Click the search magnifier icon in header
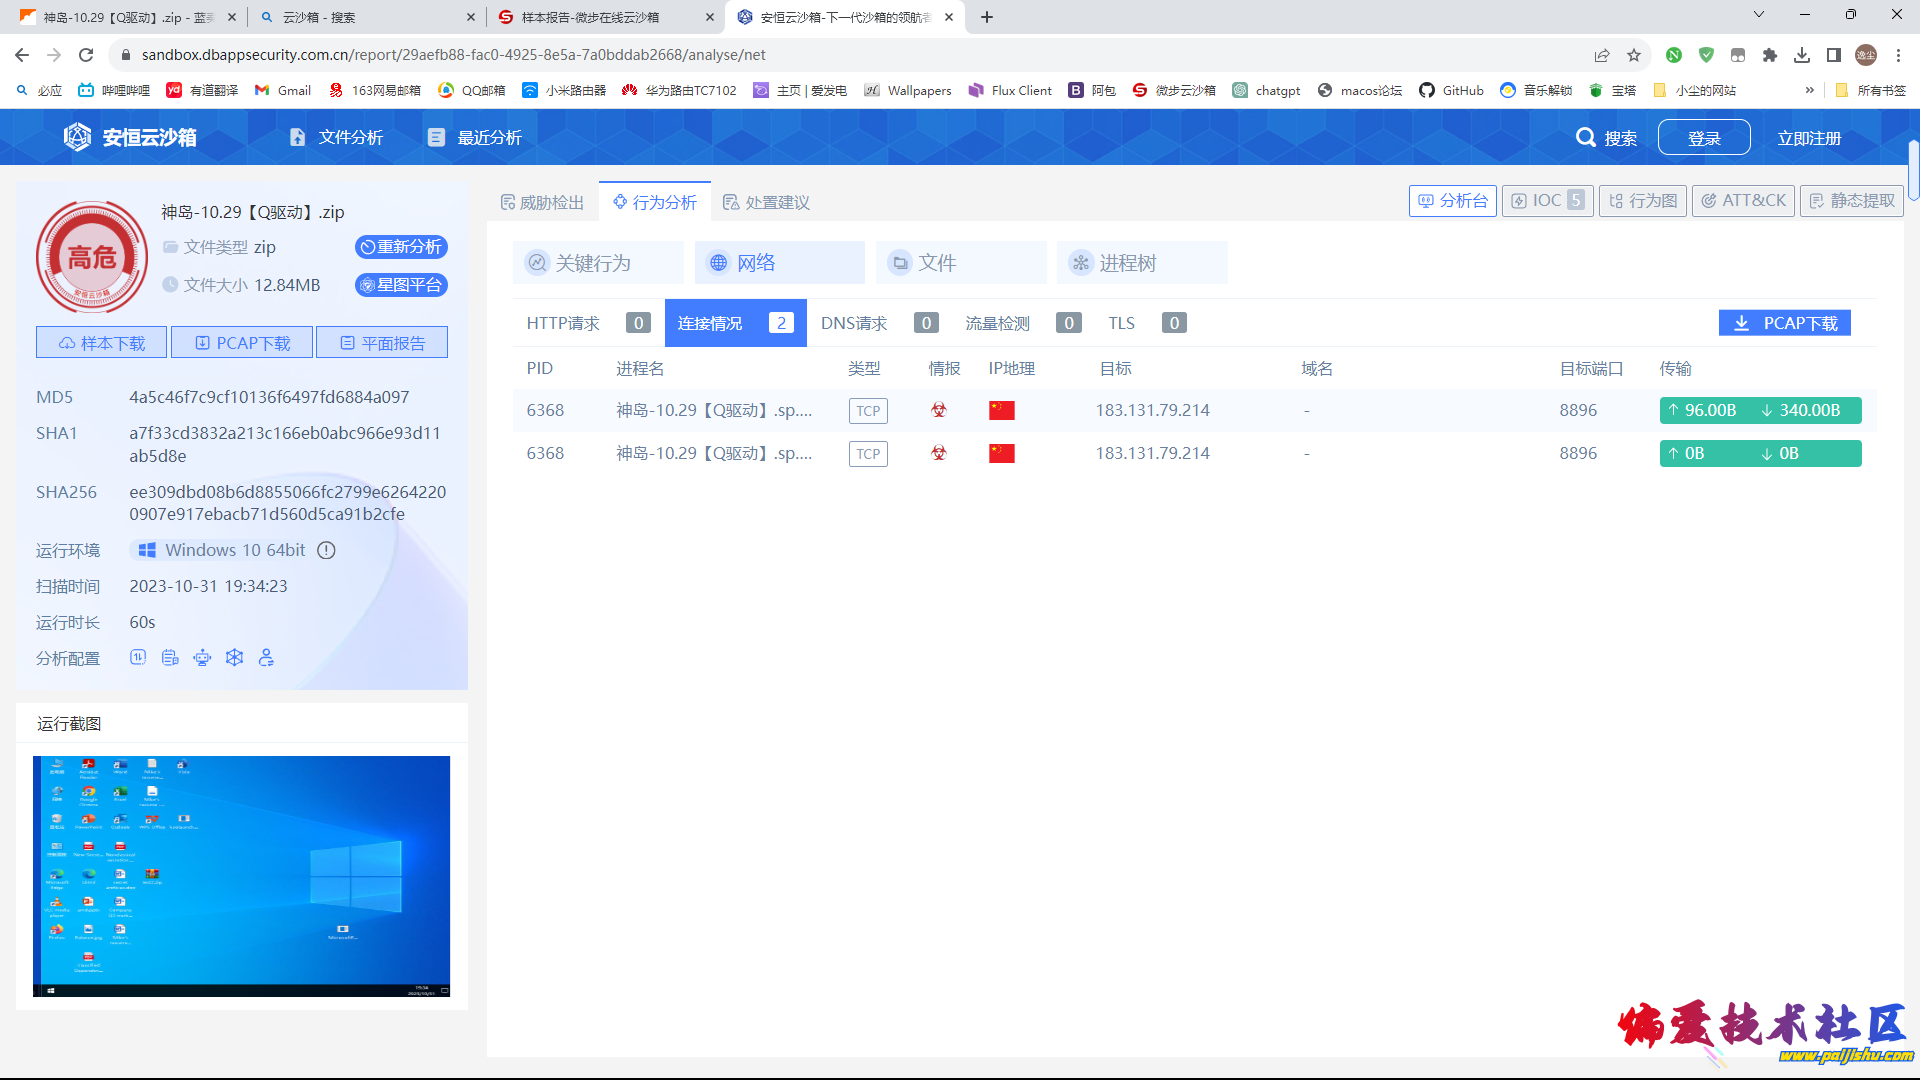The width and height of the screenshot is (1920, 1080). (1585, 138)
